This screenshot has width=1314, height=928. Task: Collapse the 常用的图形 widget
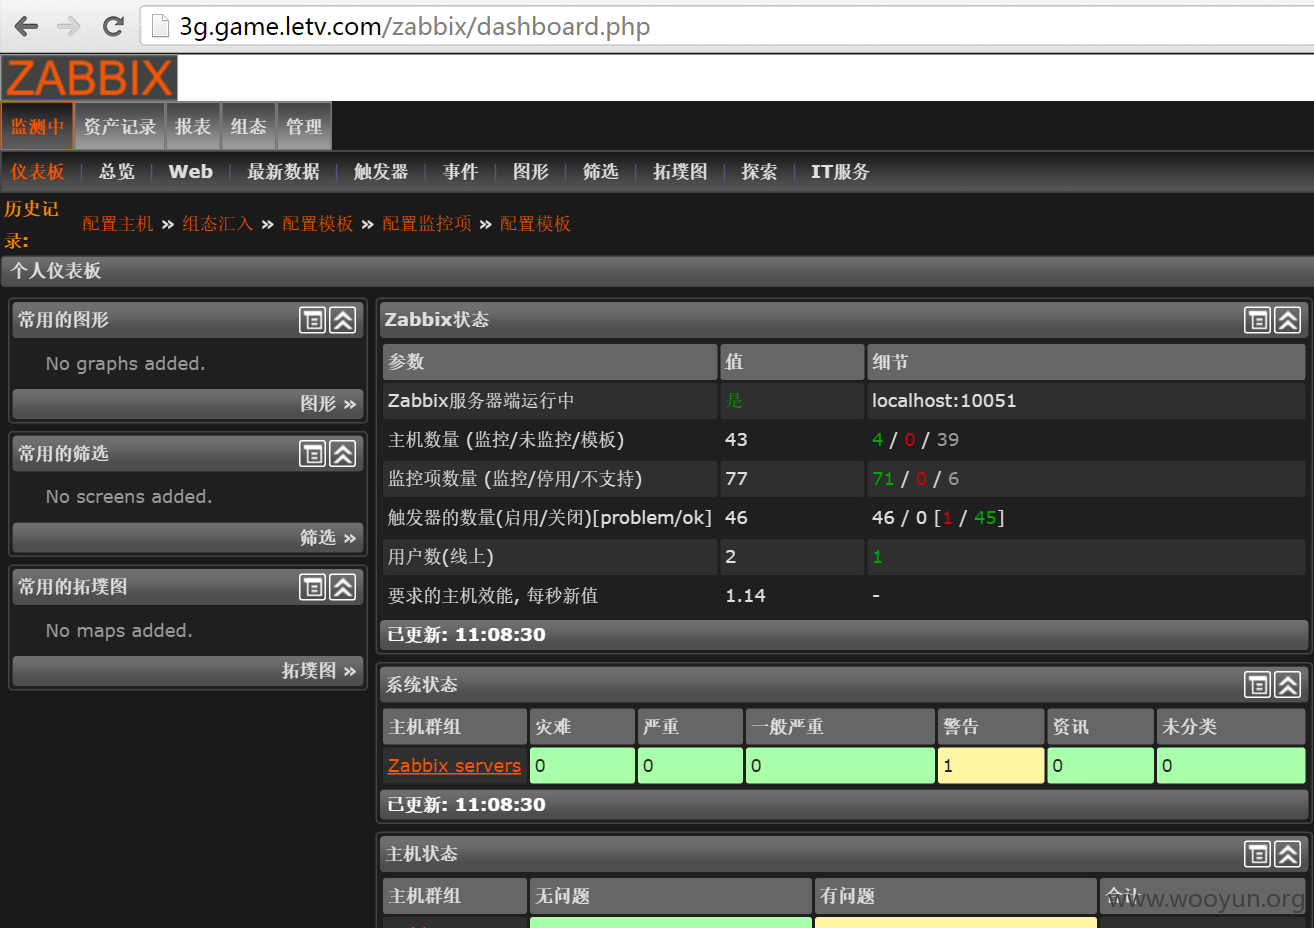click(343, 320)
